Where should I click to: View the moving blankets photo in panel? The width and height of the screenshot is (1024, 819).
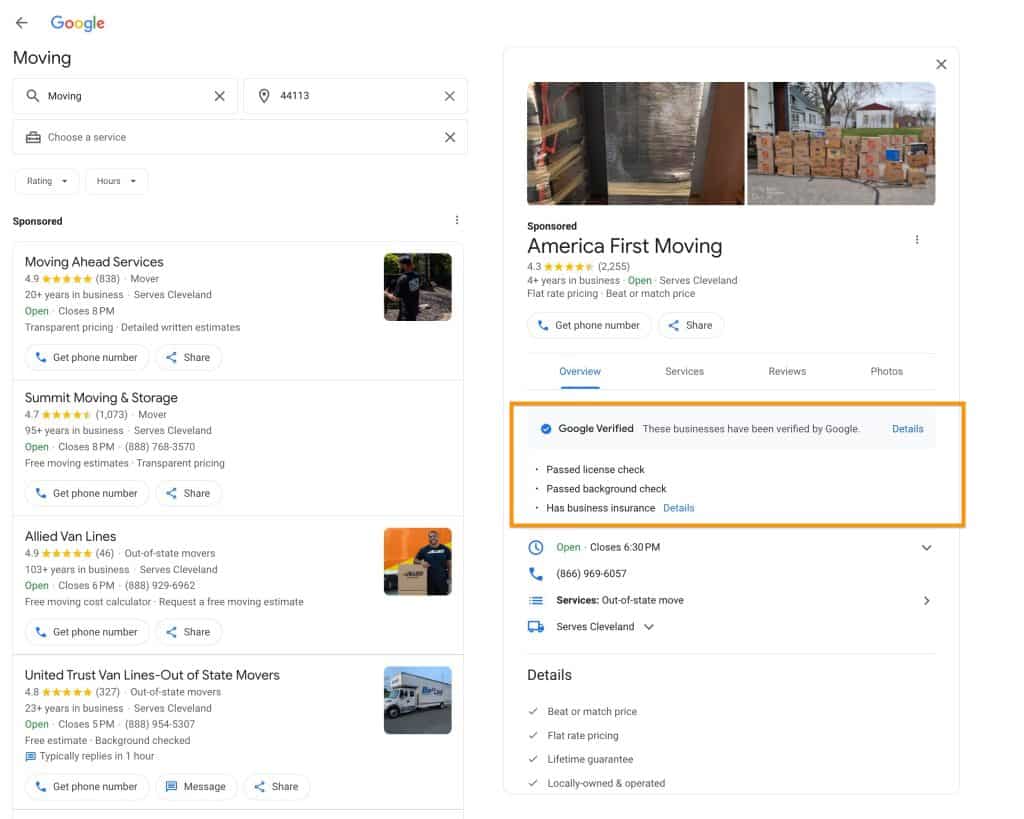click(635, 143)
